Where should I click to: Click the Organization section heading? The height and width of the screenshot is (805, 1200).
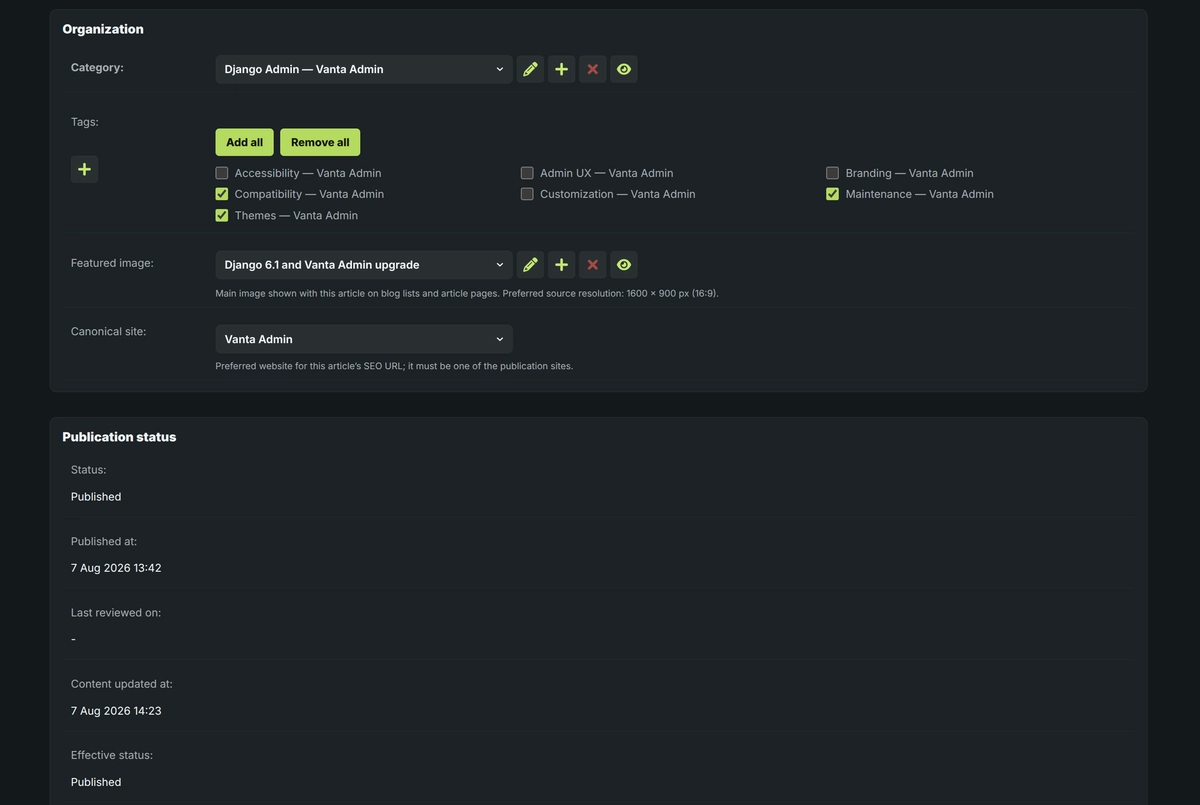[103, 29]
